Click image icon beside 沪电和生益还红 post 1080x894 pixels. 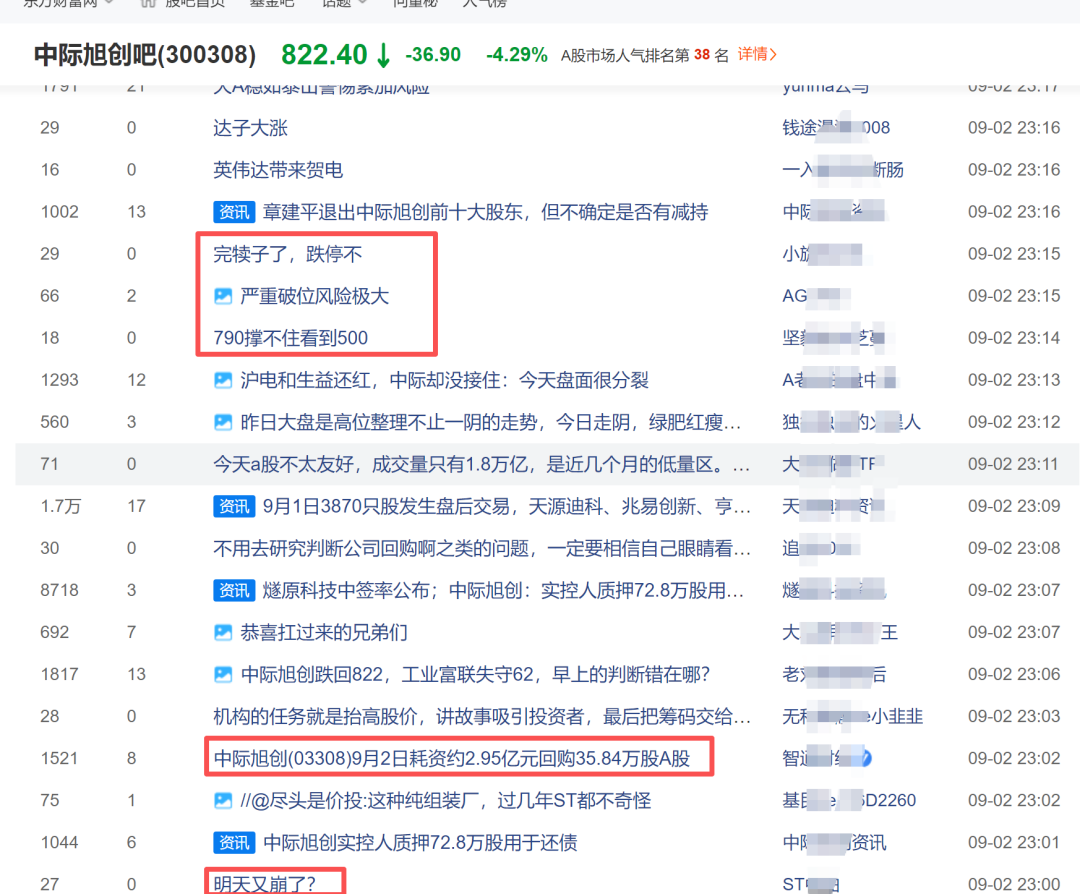point(222,380)
